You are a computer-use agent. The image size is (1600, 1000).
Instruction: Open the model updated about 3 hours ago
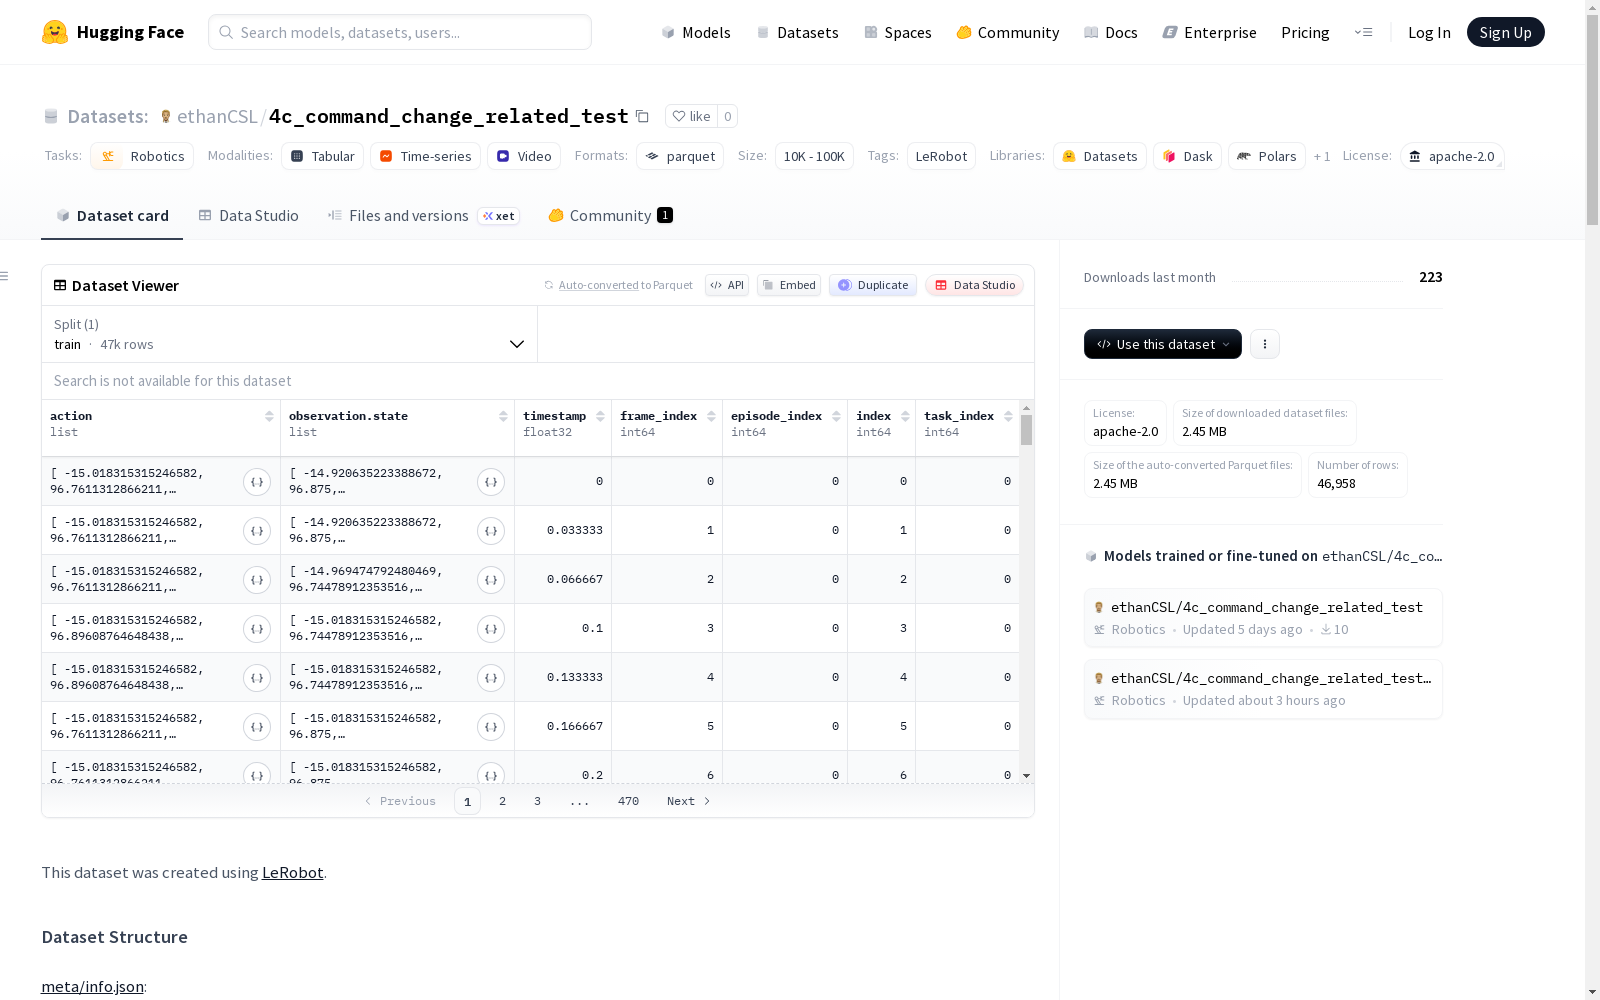(x=1263, y=689)
